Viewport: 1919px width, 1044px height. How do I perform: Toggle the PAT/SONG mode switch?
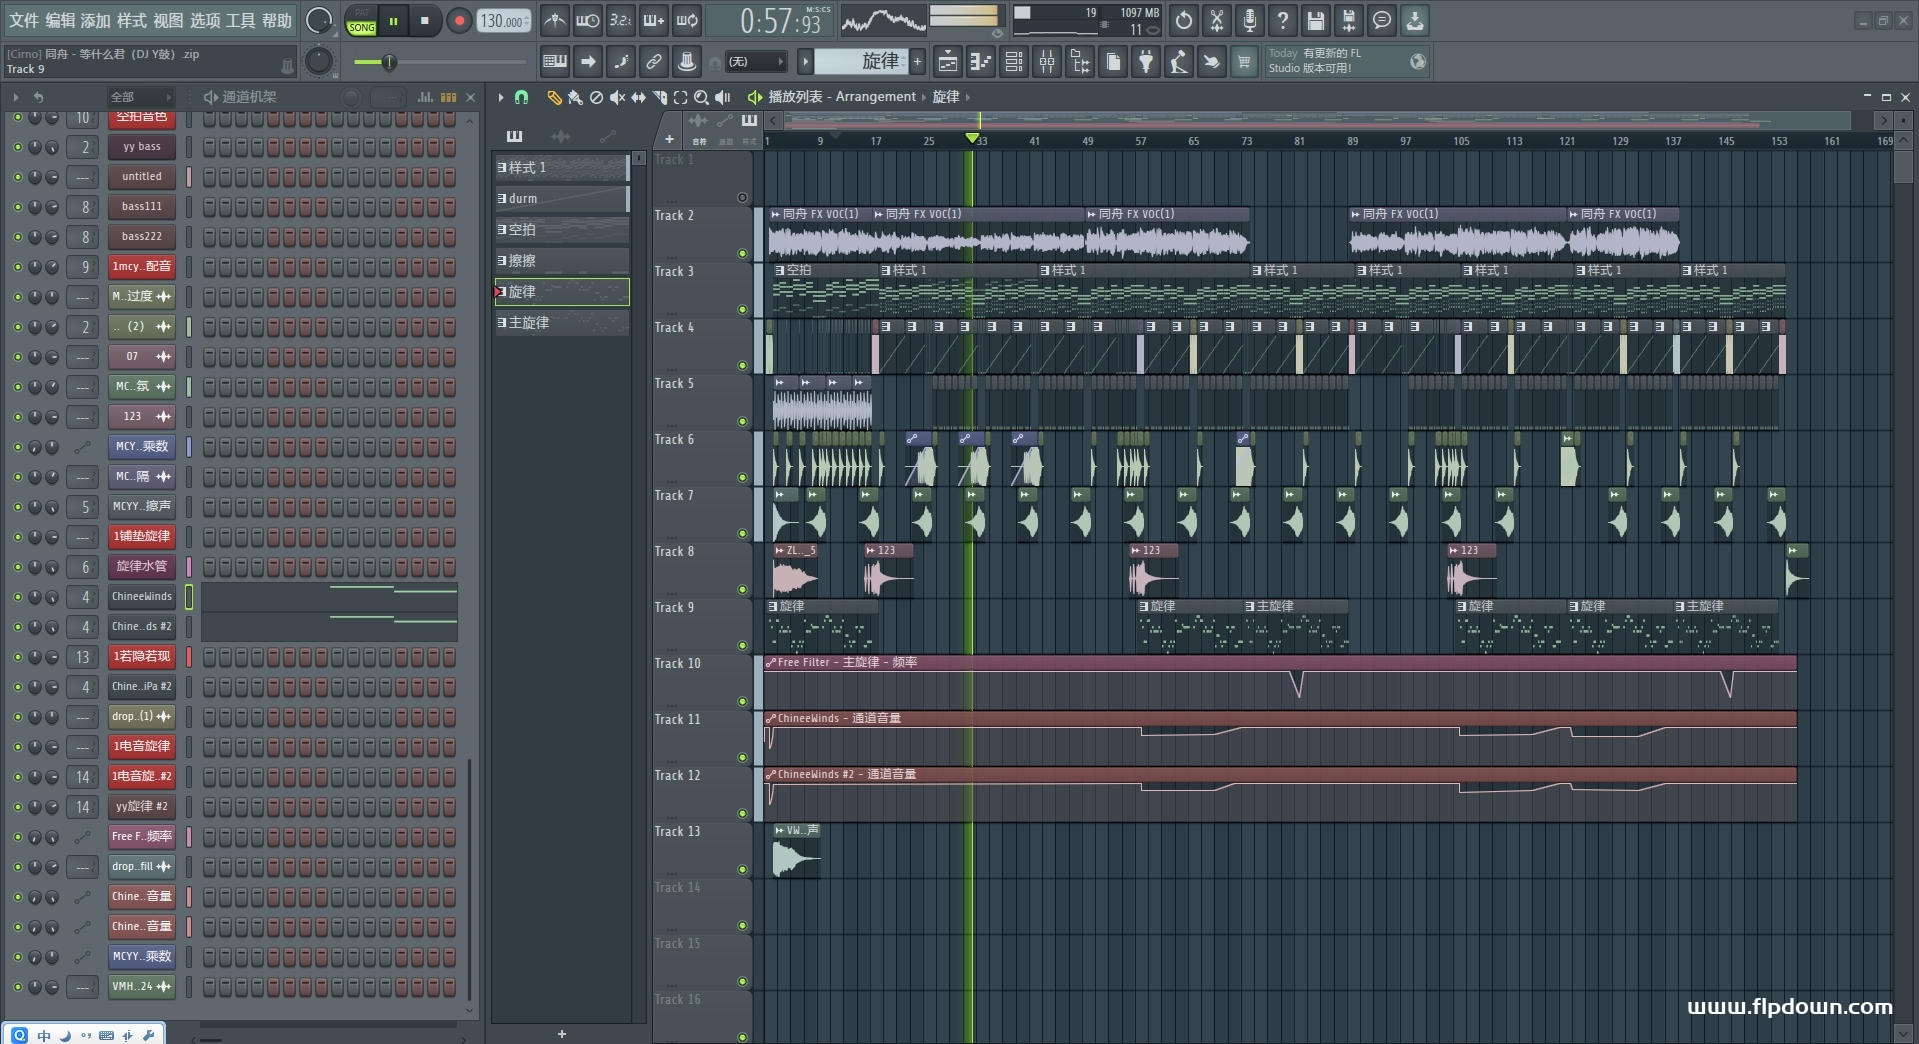(361, 21)
